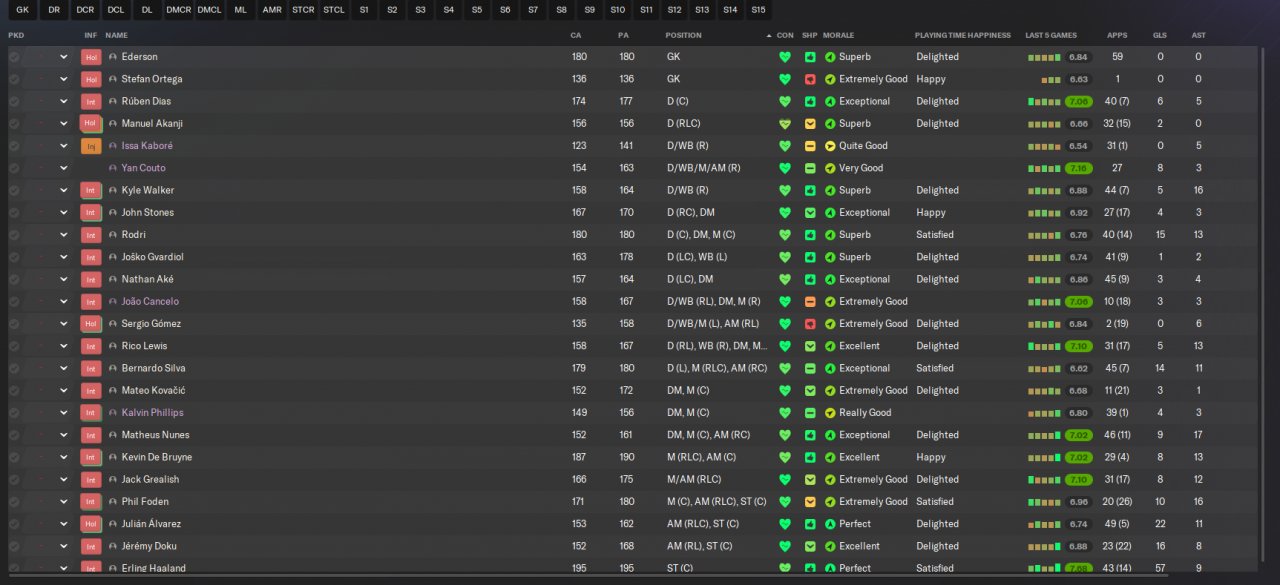Viewport: 1280px width, 585px height.
Task: Click Kyle Walker's 'Int' info badge
Action: (x=91, y=190)
